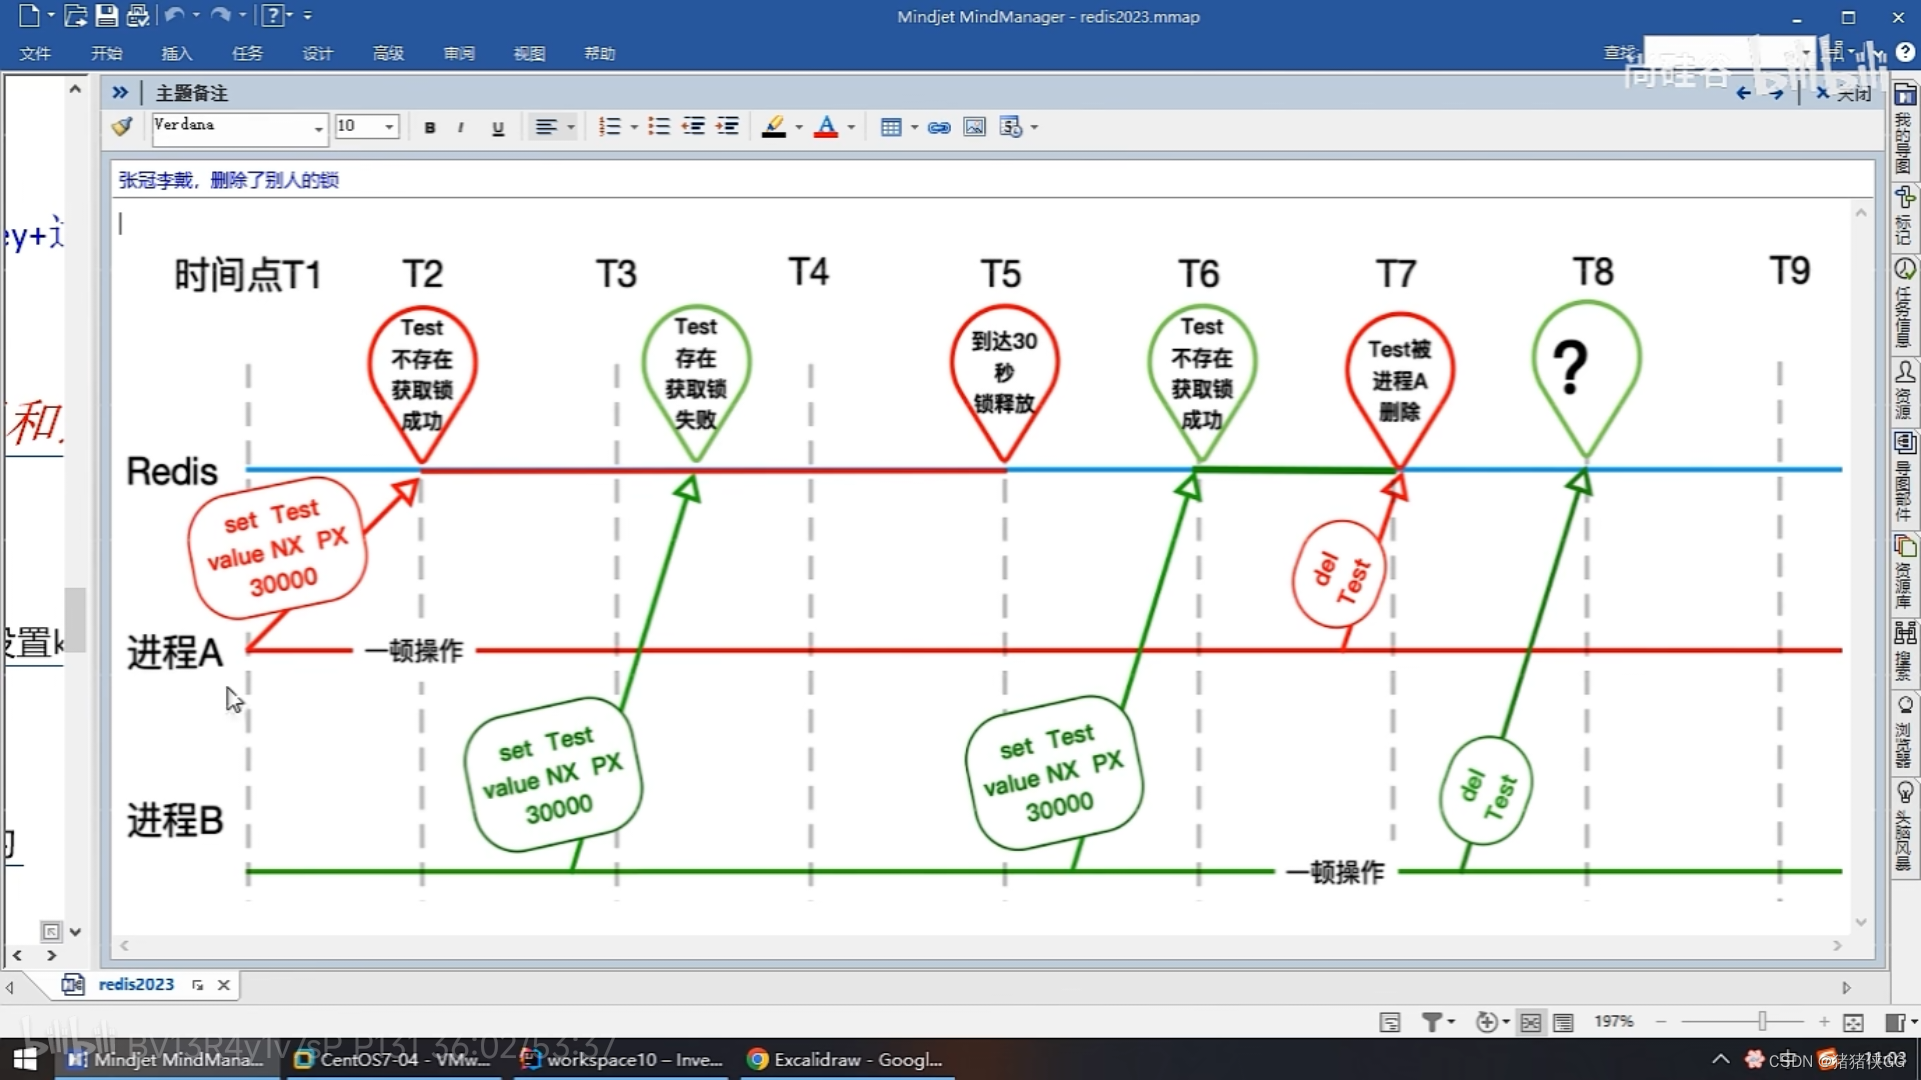The image size is (1921, 1080).
Task: Open the numbered list style dropdown arrow
Action: (x=634, y=127)
